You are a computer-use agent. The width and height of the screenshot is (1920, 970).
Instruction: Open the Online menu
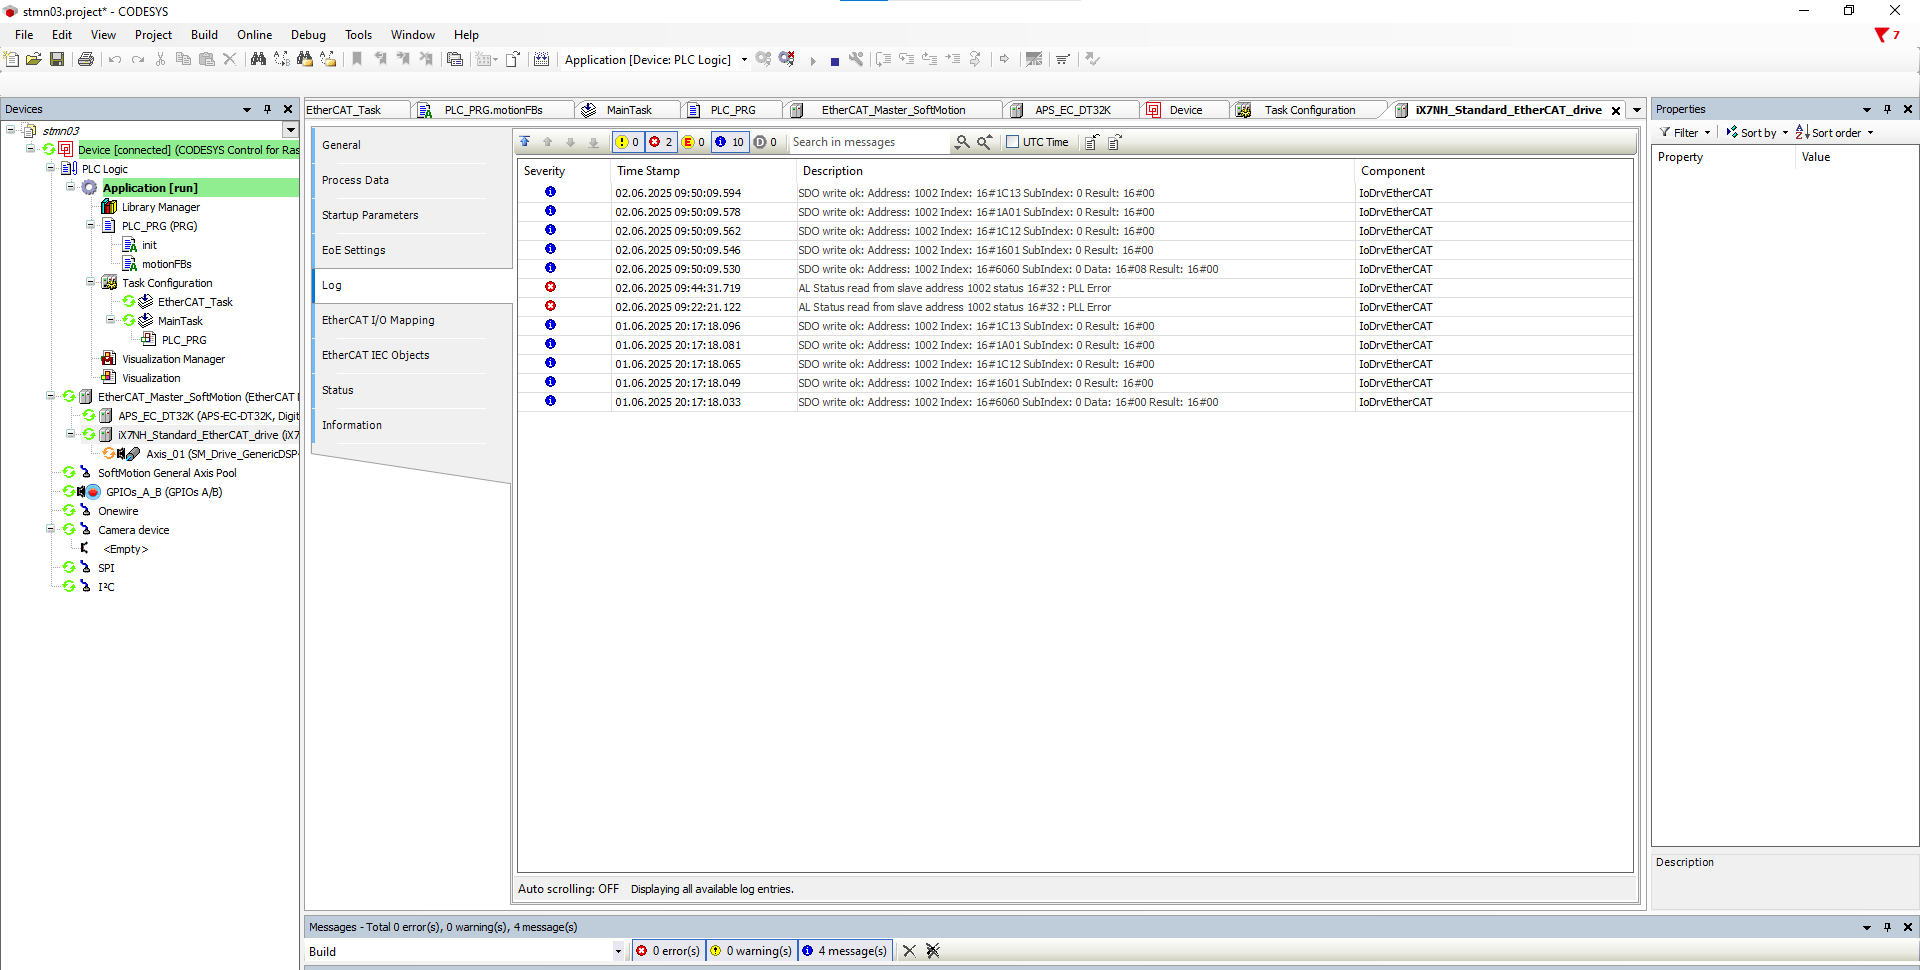click(254, 35)
